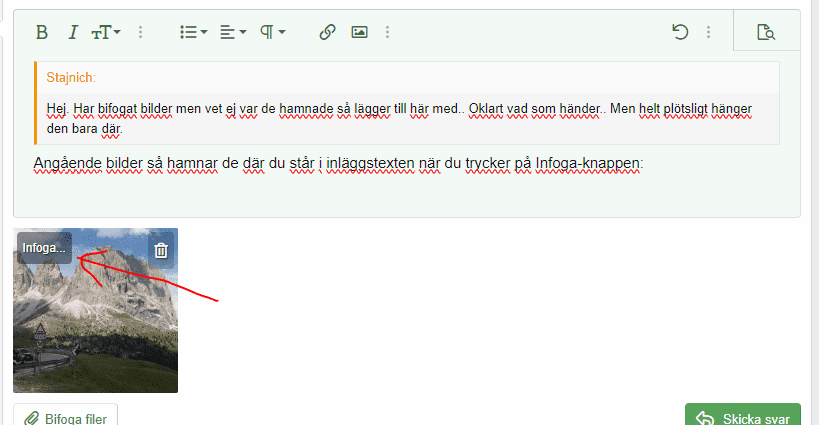Delete the attached image using the trash icon
The height and width of the screenshot is (425, 819).
pos(161,251)
